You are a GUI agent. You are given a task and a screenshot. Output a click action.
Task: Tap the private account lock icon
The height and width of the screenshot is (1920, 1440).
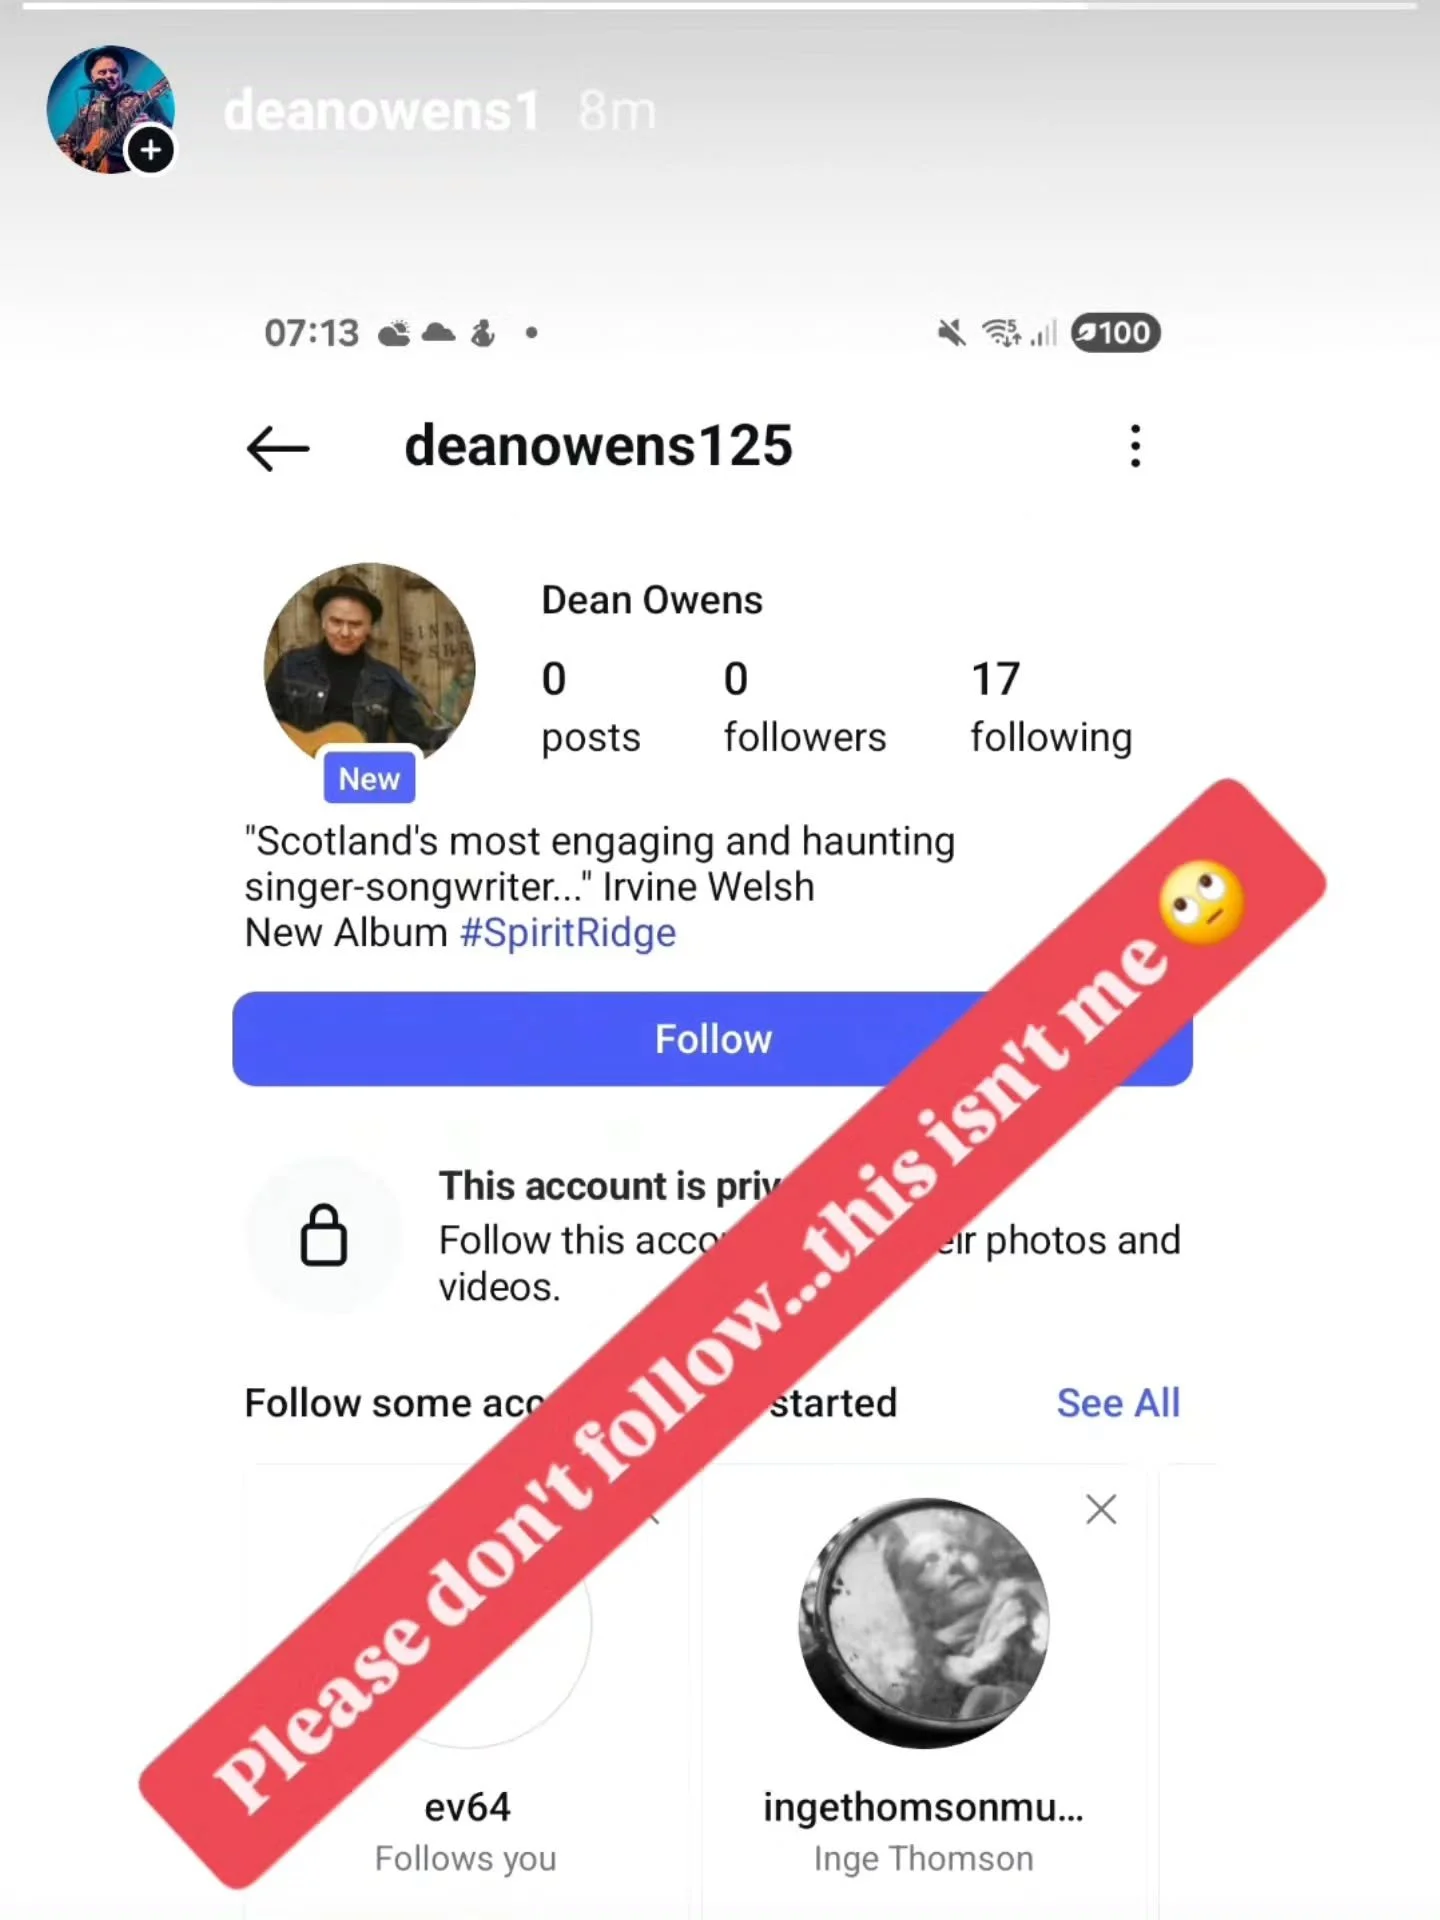click(324, 1235)
